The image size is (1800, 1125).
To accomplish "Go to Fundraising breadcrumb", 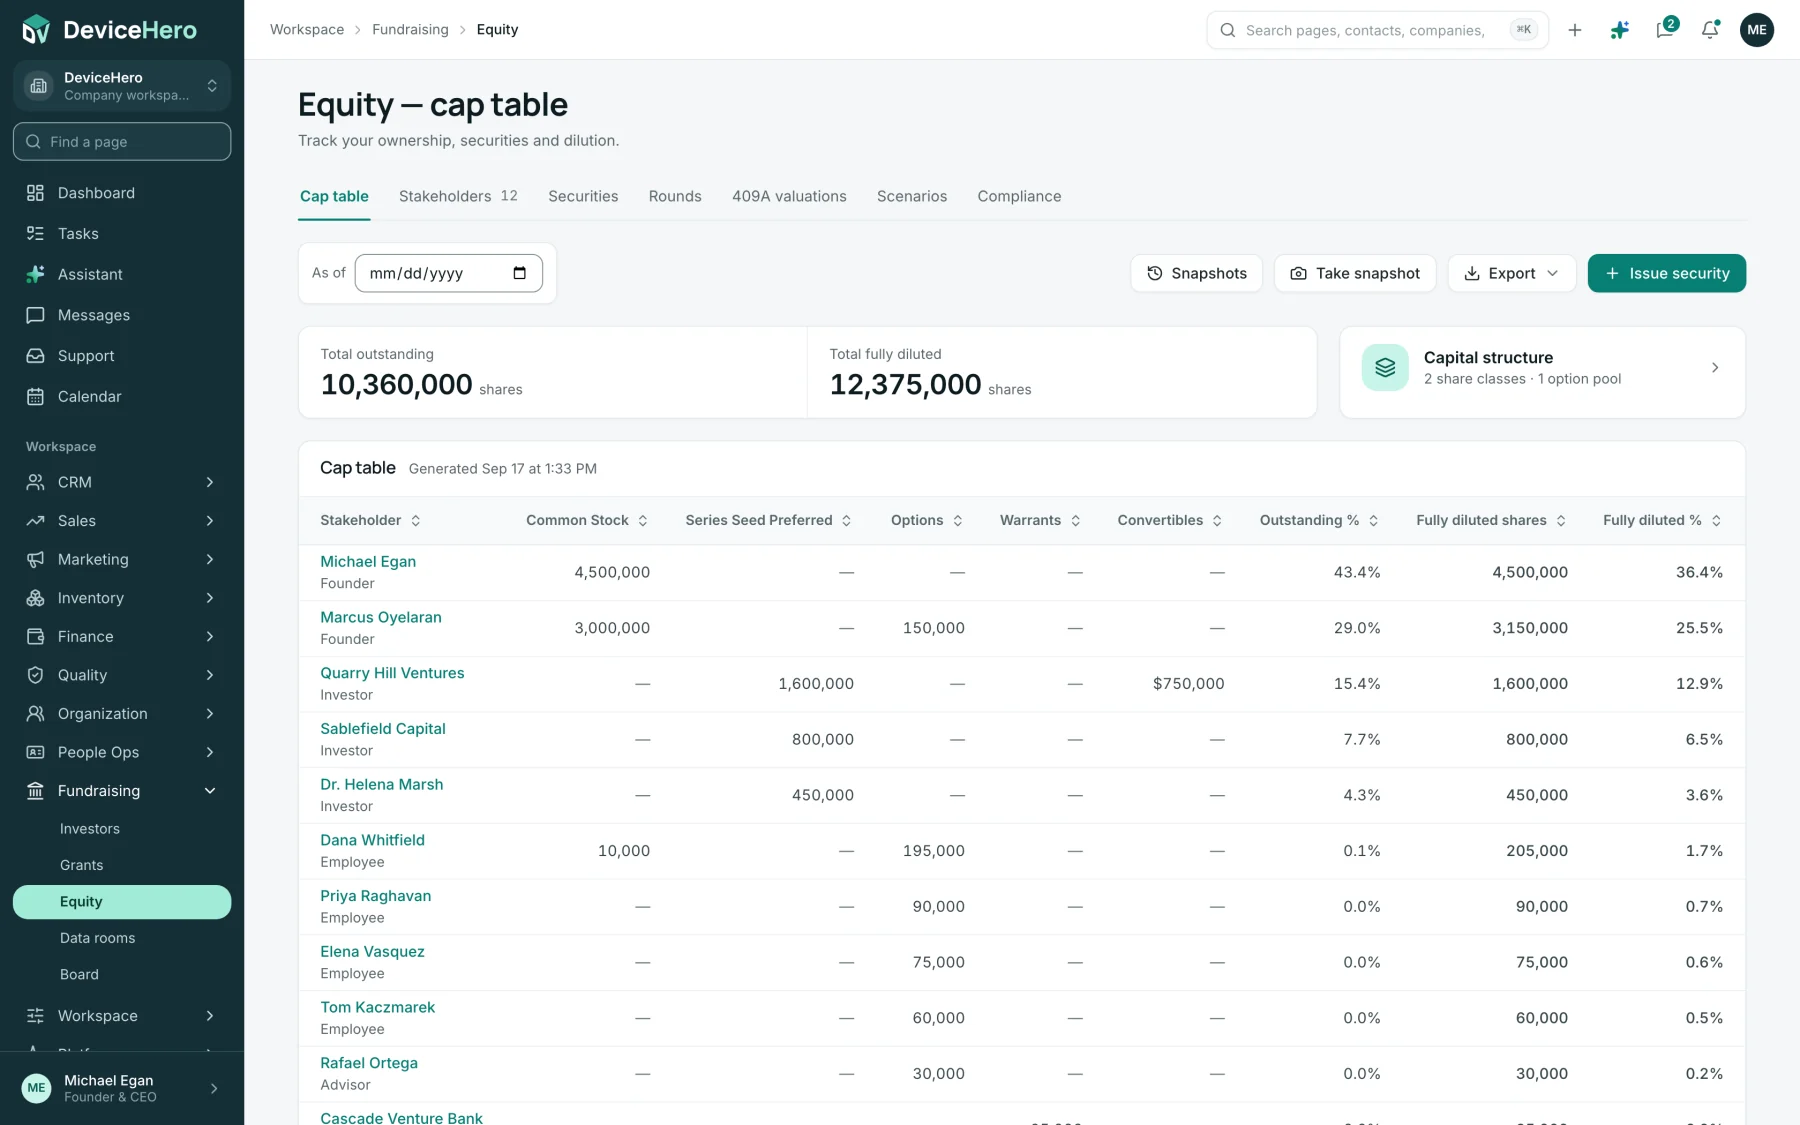I will (x=410, y=30).
